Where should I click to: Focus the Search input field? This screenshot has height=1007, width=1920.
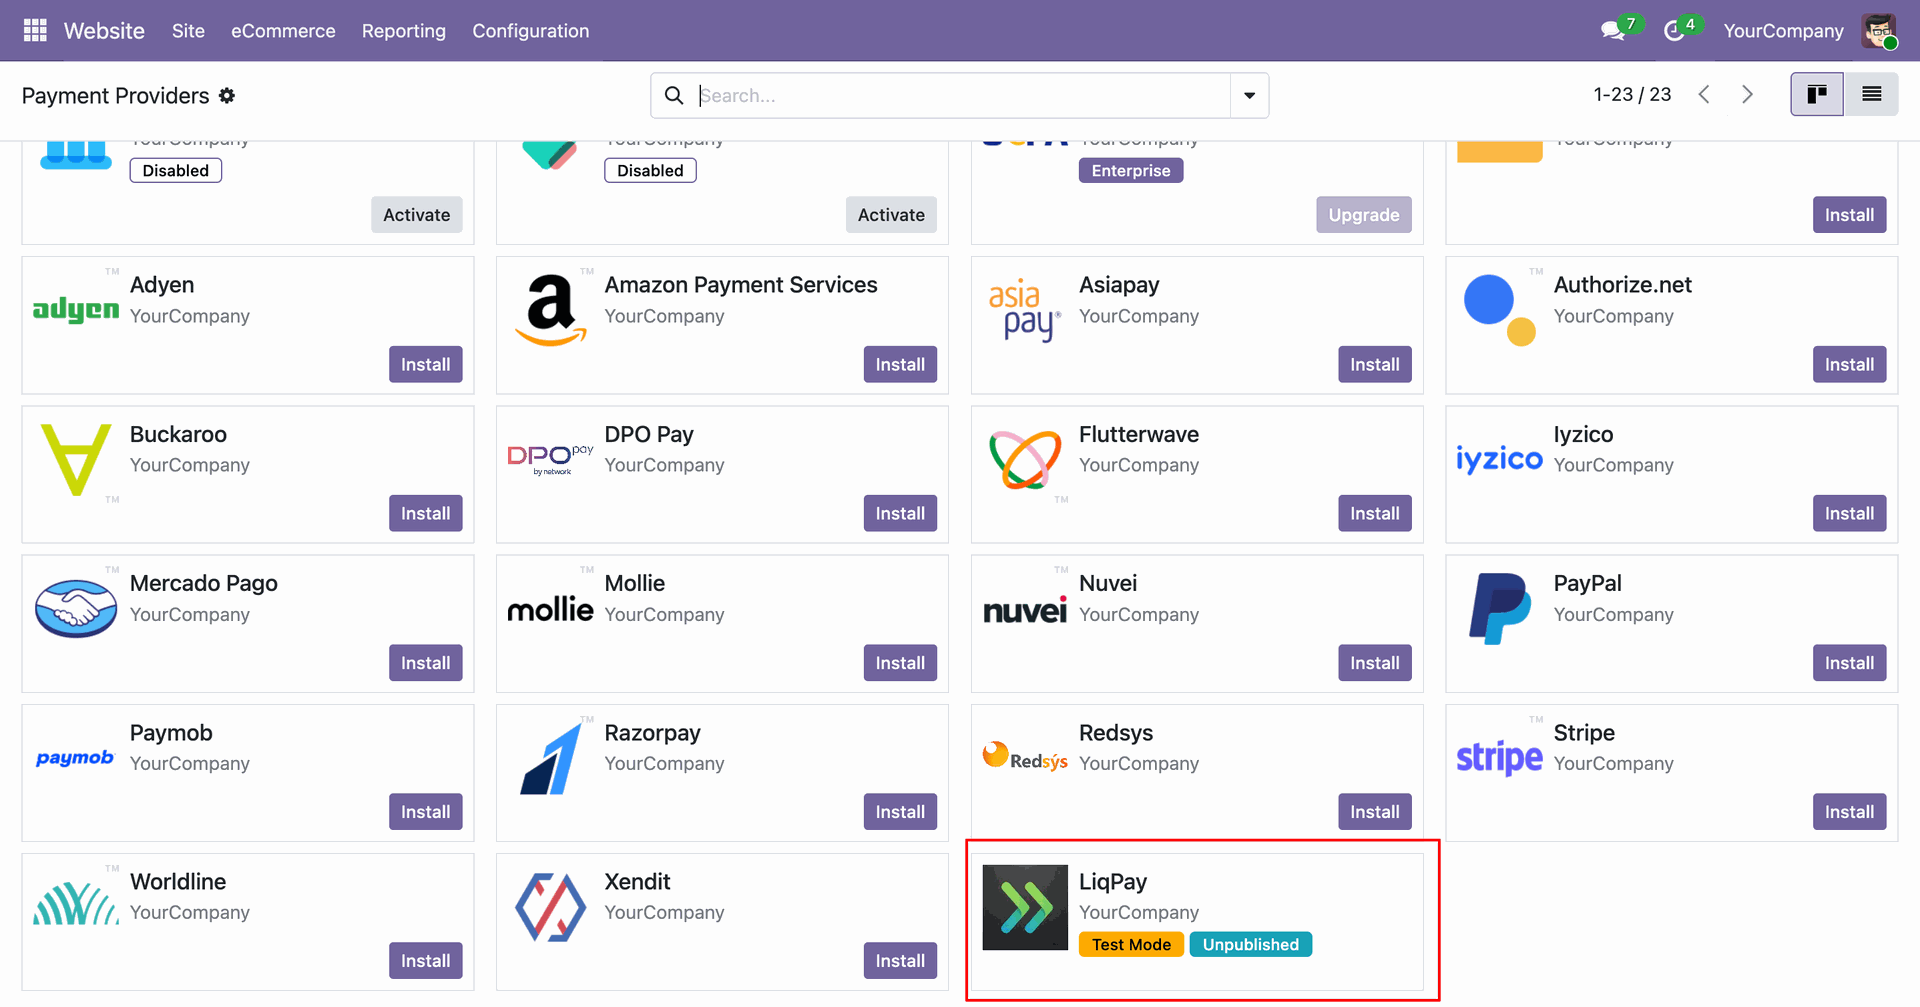pyautogui.click(x=960, y=96)
